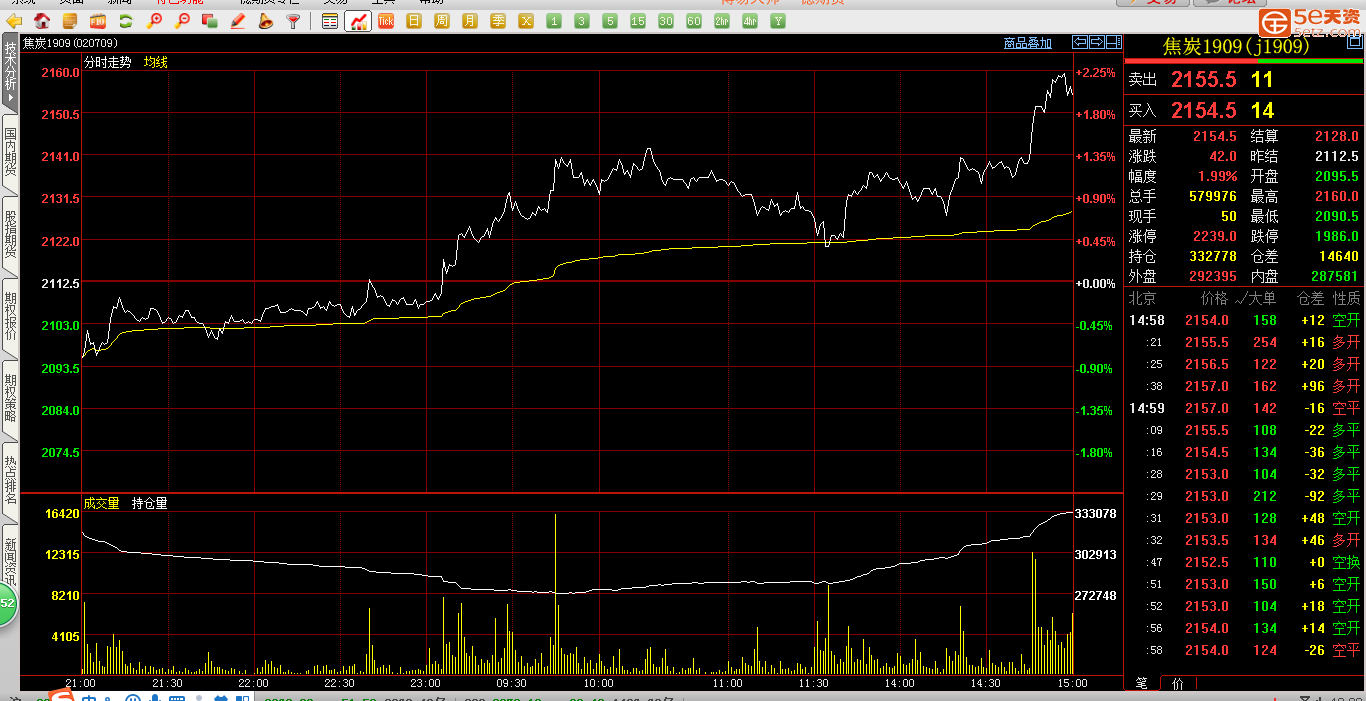Switch to the 笔 tab below trades

click(x=1141, y=683)
